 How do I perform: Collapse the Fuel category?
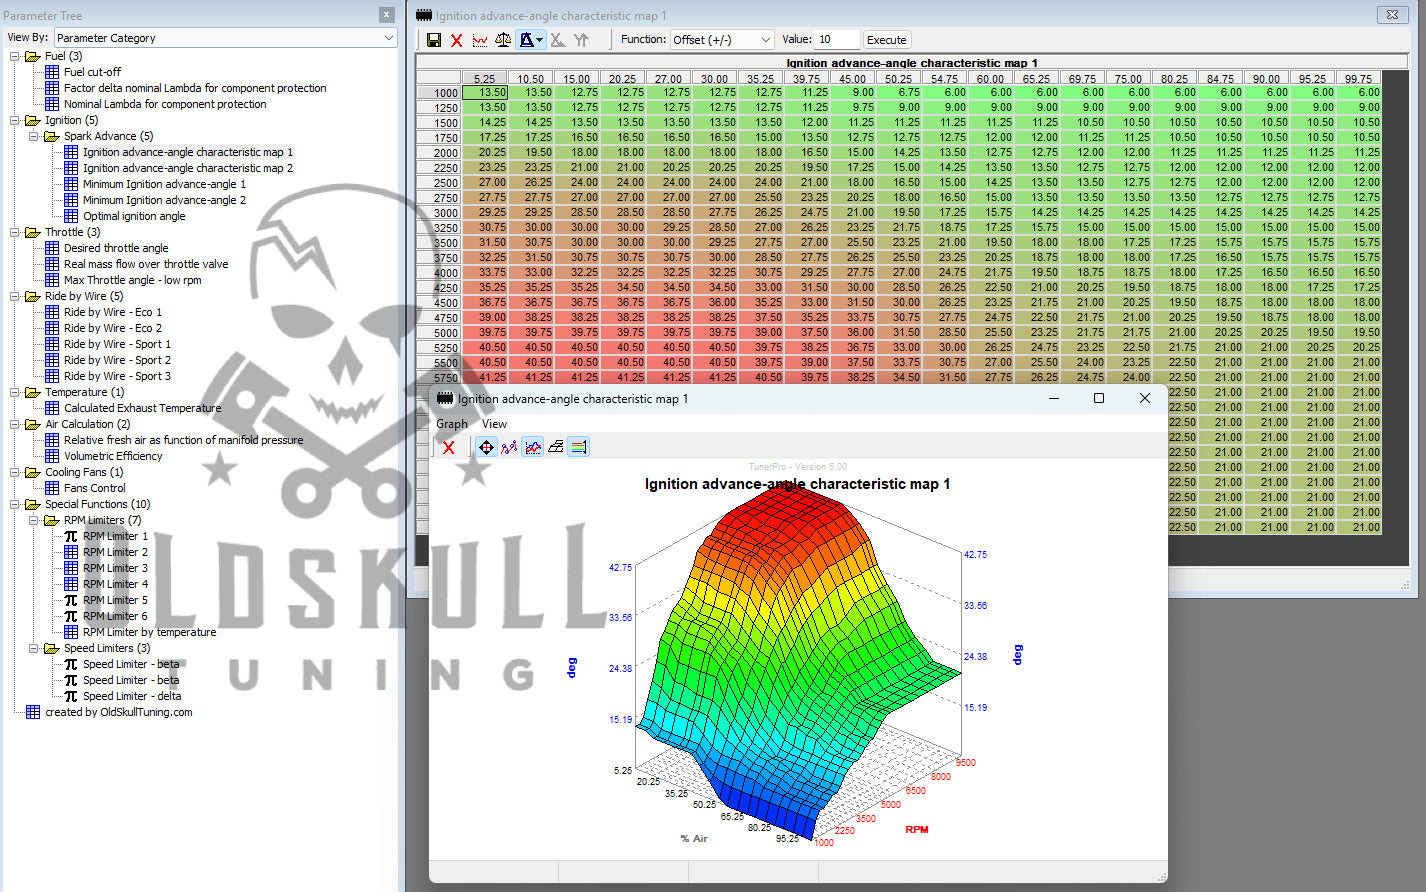pyautogui.click(x=15, y=56)
